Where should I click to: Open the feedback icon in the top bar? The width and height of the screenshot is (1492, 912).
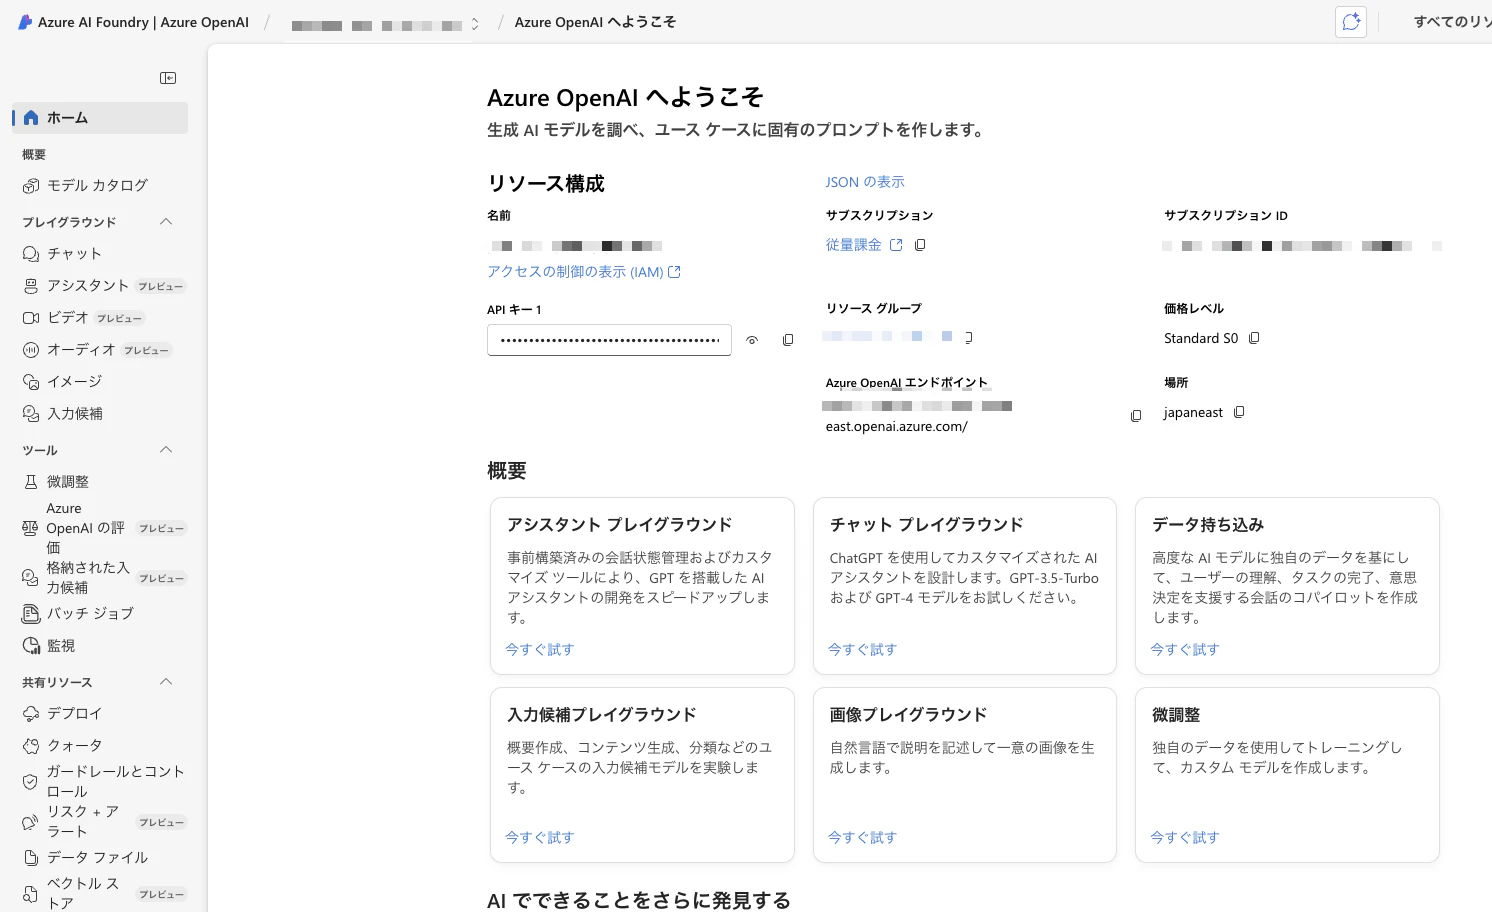[1351, 22]
